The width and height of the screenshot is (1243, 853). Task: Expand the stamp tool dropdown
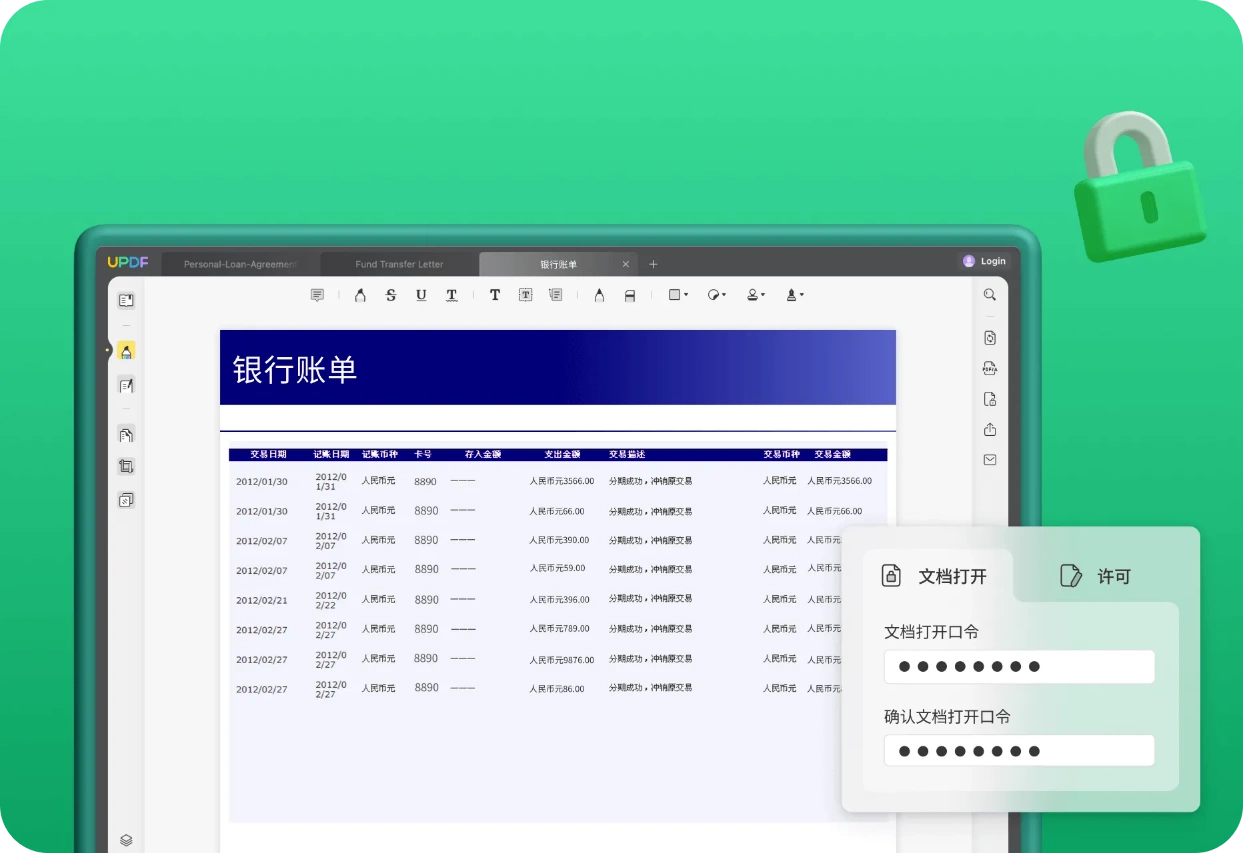coord(756,295)
